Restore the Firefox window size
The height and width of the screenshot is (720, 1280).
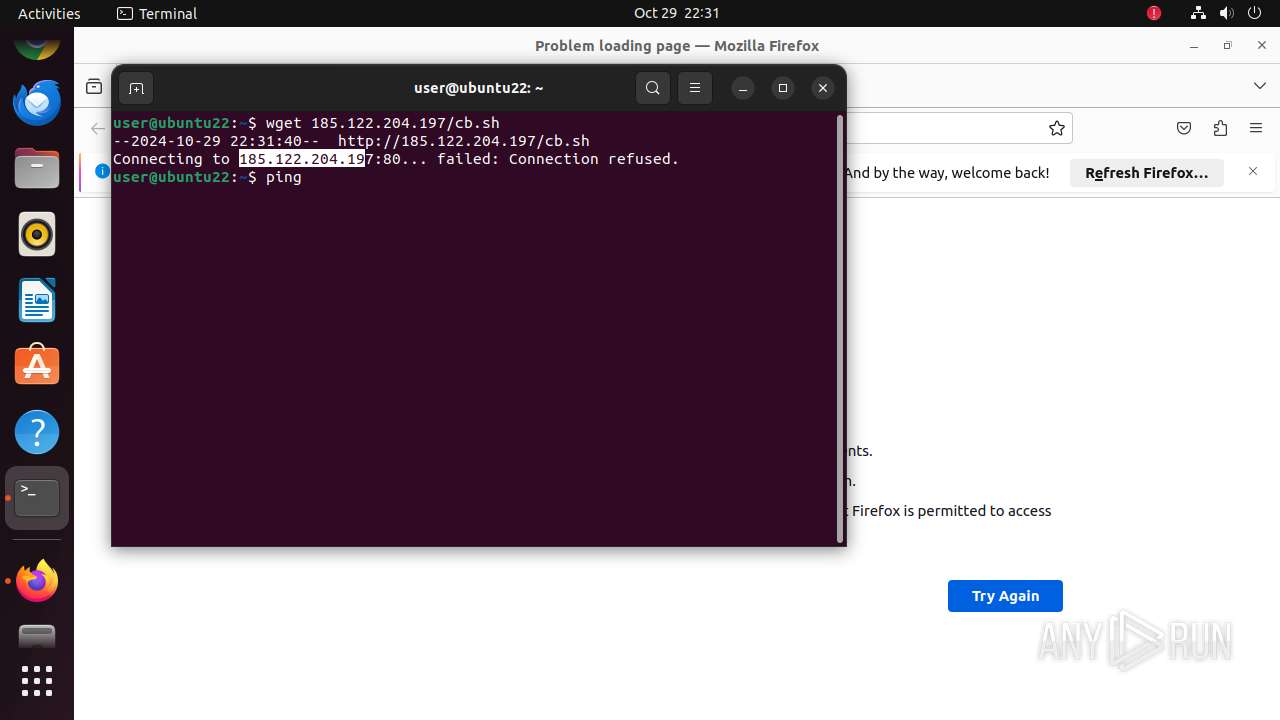point(1227,46)
